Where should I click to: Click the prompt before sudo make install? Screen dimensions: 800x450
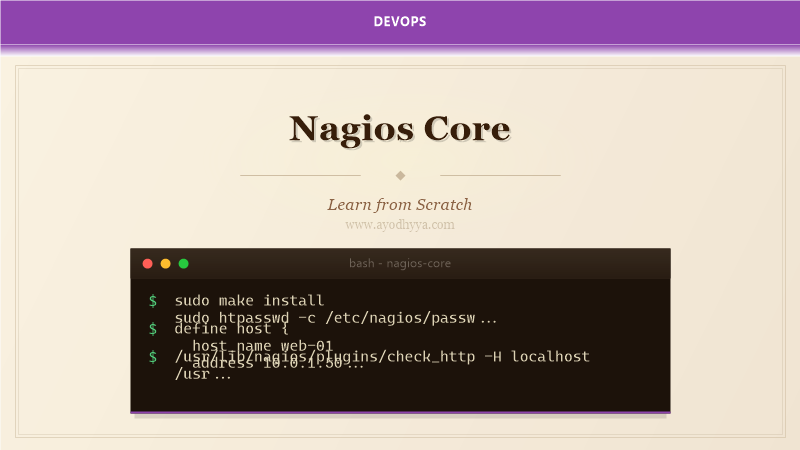[x=153, y=301]
